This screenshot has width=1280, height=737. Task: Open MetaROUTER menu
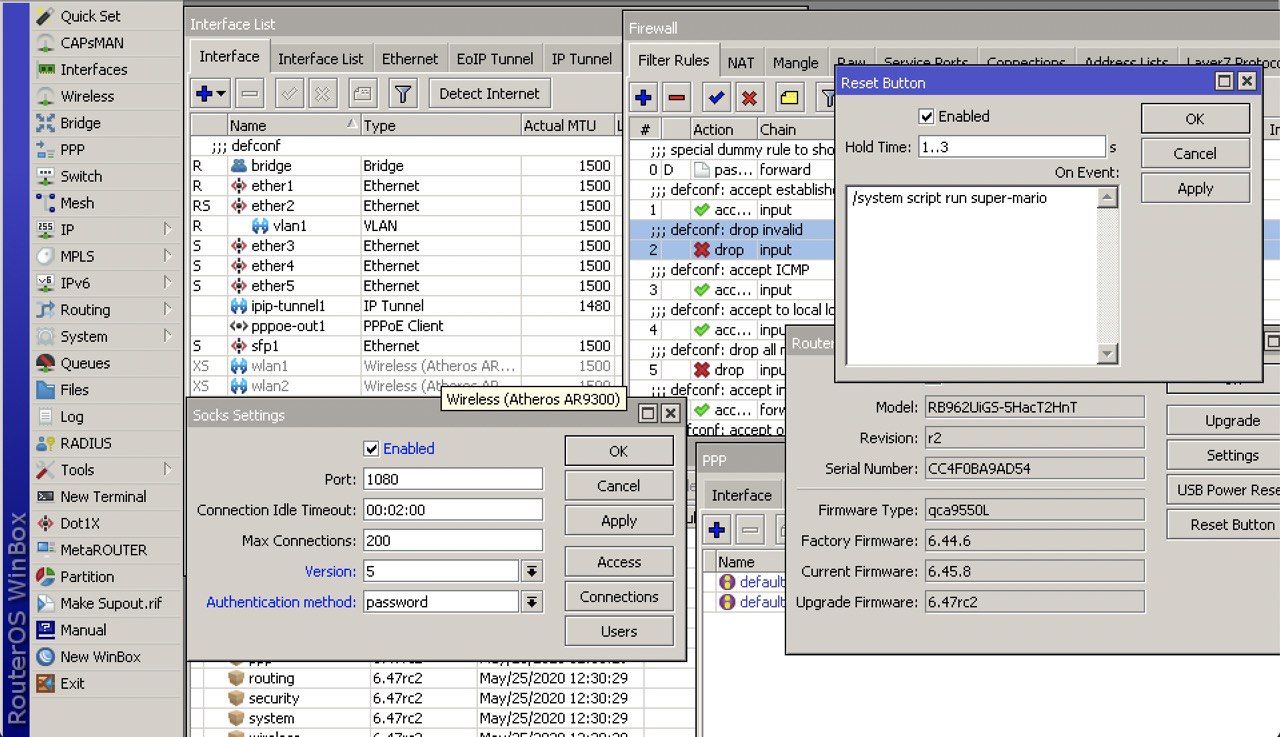103,550
